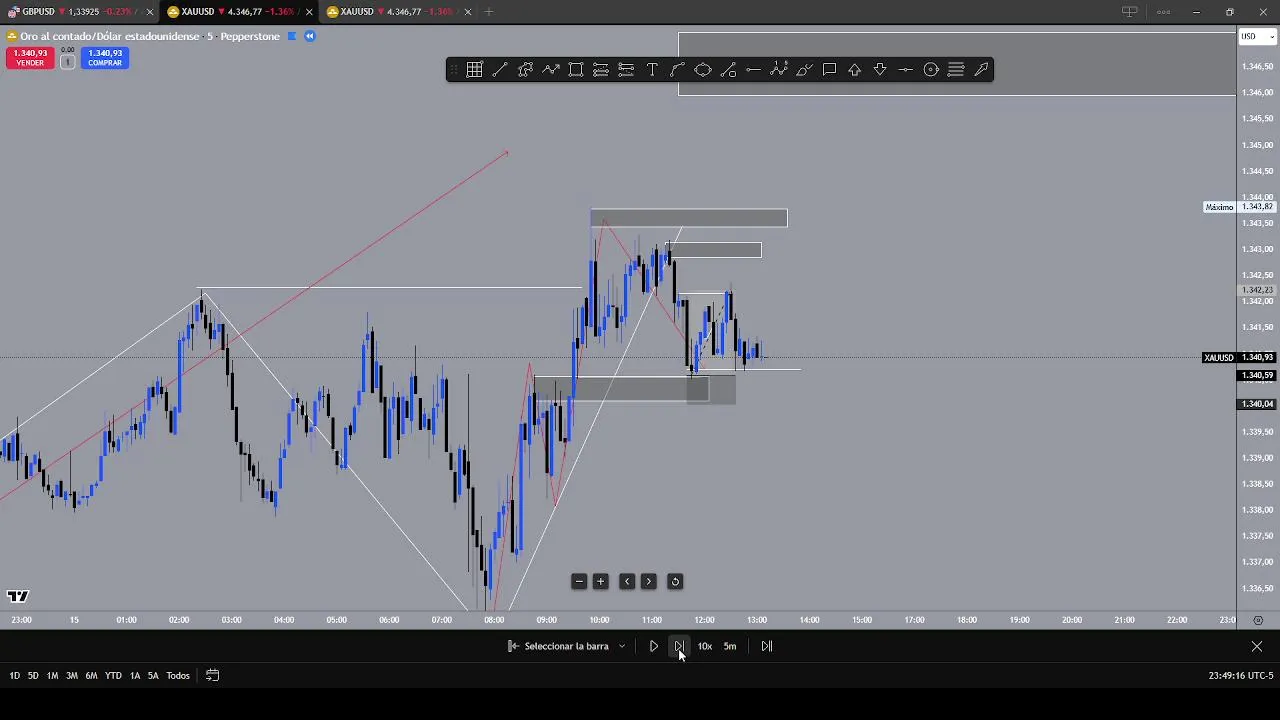Select the brush drawing tool

[x=804, y=69]
